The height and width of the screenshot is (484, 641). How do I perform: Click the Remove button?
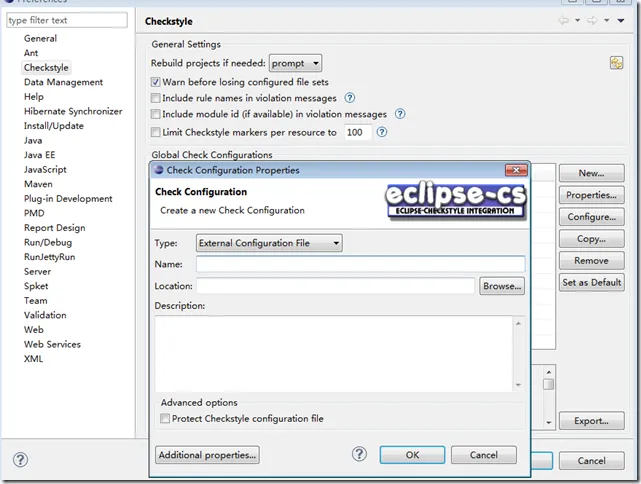click(x=592, y=260)
